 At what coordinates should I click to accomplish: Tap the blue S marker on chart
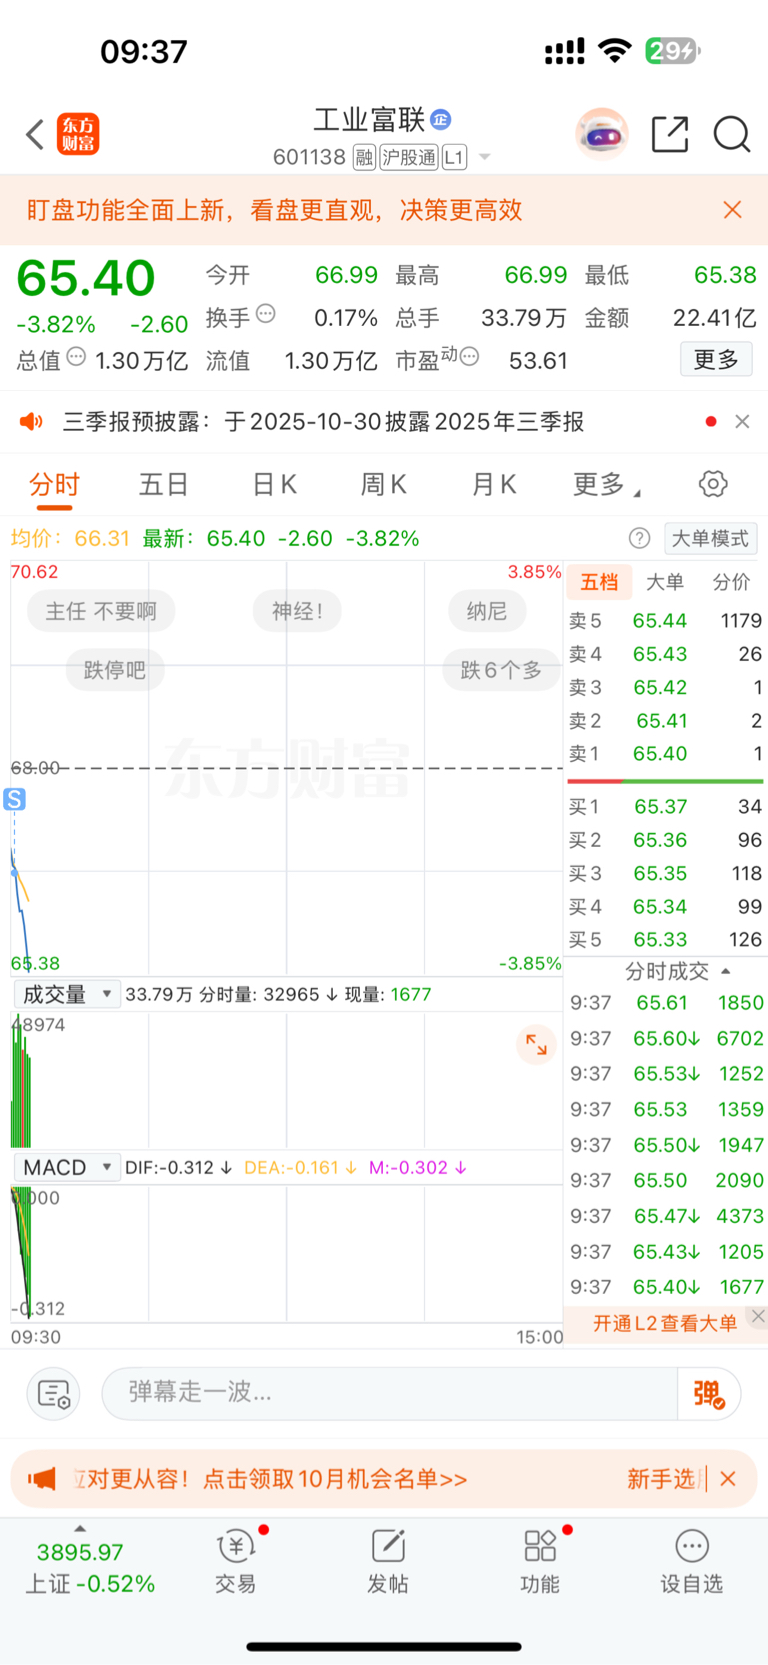pyautogui.click(x=14, y=799)
